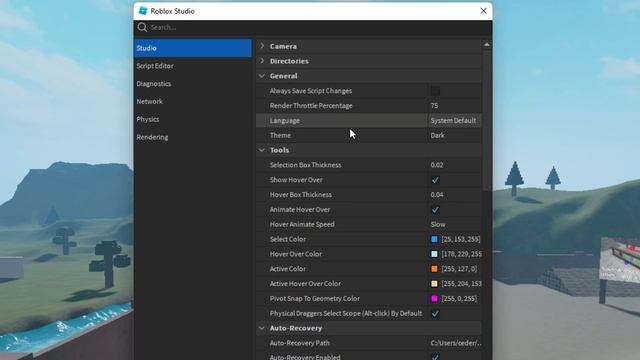Edit Hover Box Thickness value 0.04
The height and width of the screenshot is (360, 640).
pyautogui.click(x=454, y=195)
